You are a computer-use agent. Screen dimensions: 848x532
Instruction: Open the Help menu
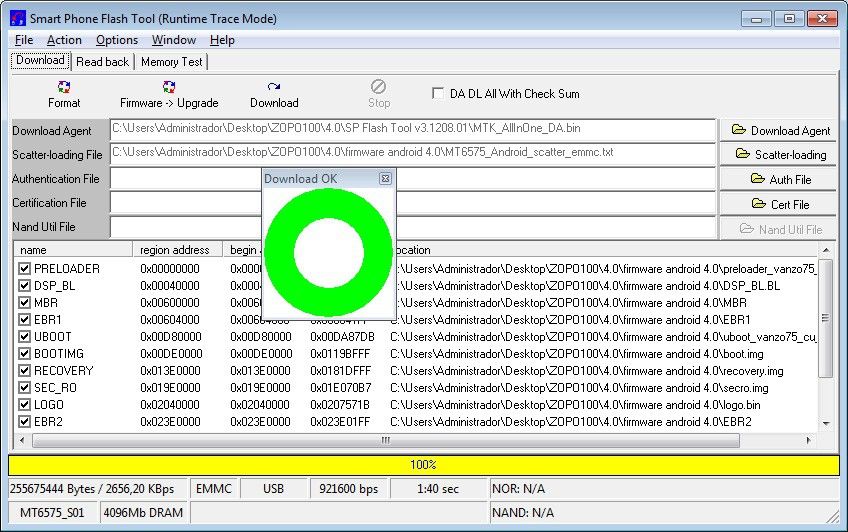pyautogui.click(x=222, y=40)
